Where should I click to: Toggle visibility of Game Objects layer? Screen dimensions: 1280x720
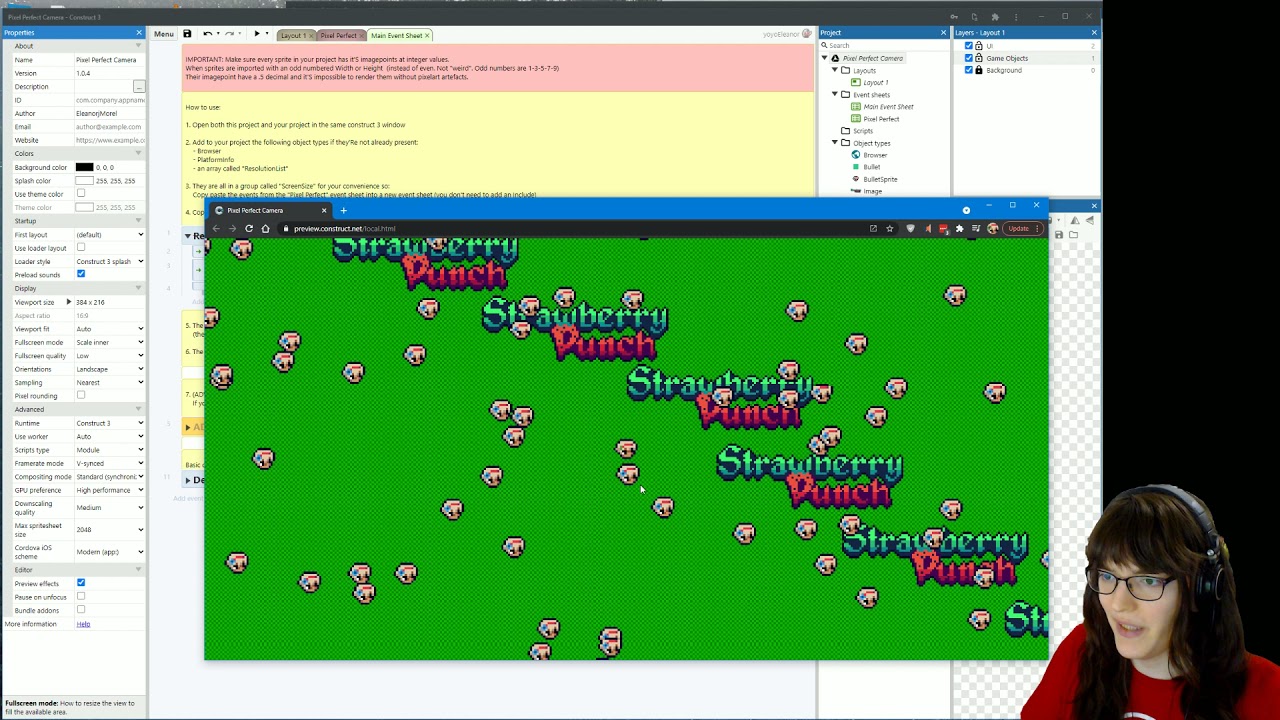click(968, 58)
